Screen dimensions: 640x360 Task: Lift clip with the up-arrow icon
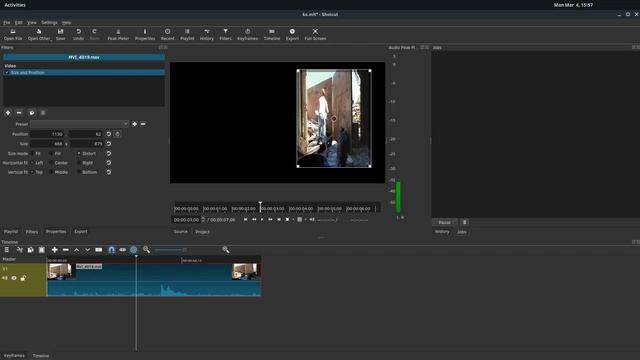pyautogui.click(x=76, y=250)
